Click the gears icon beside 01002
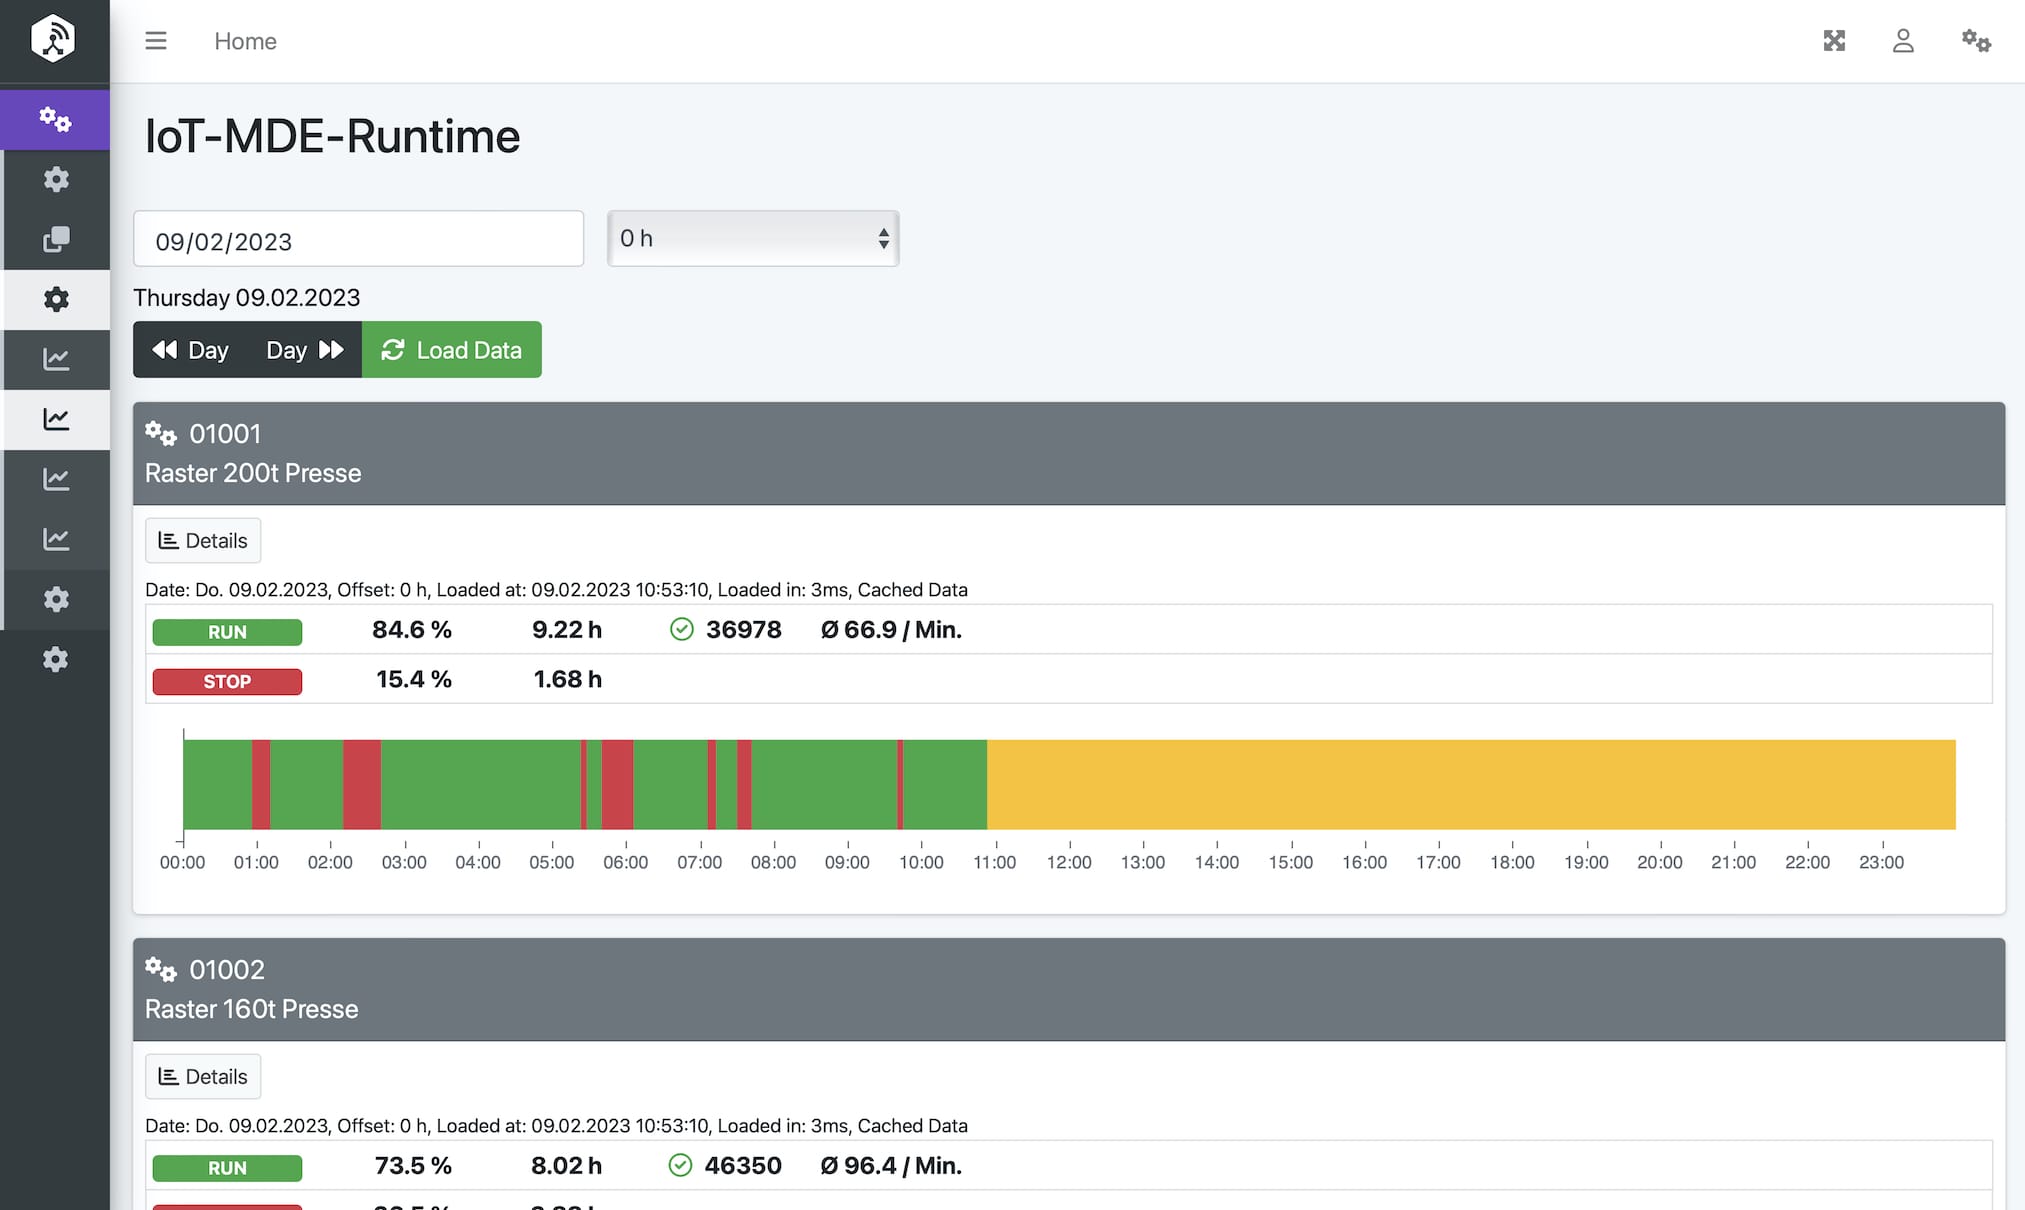This screenshot has width=2025, height=1210. coord(161,970)
